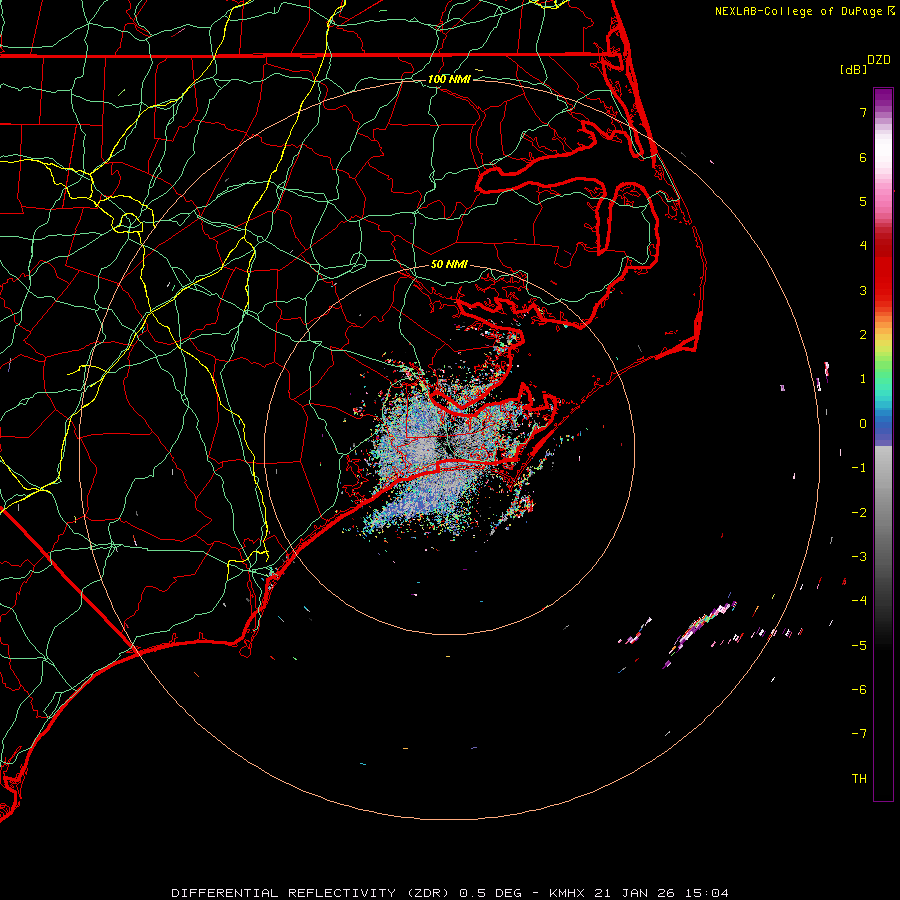Click the DZD legend title
900x900 pixels.
click(x=879, y=60)
